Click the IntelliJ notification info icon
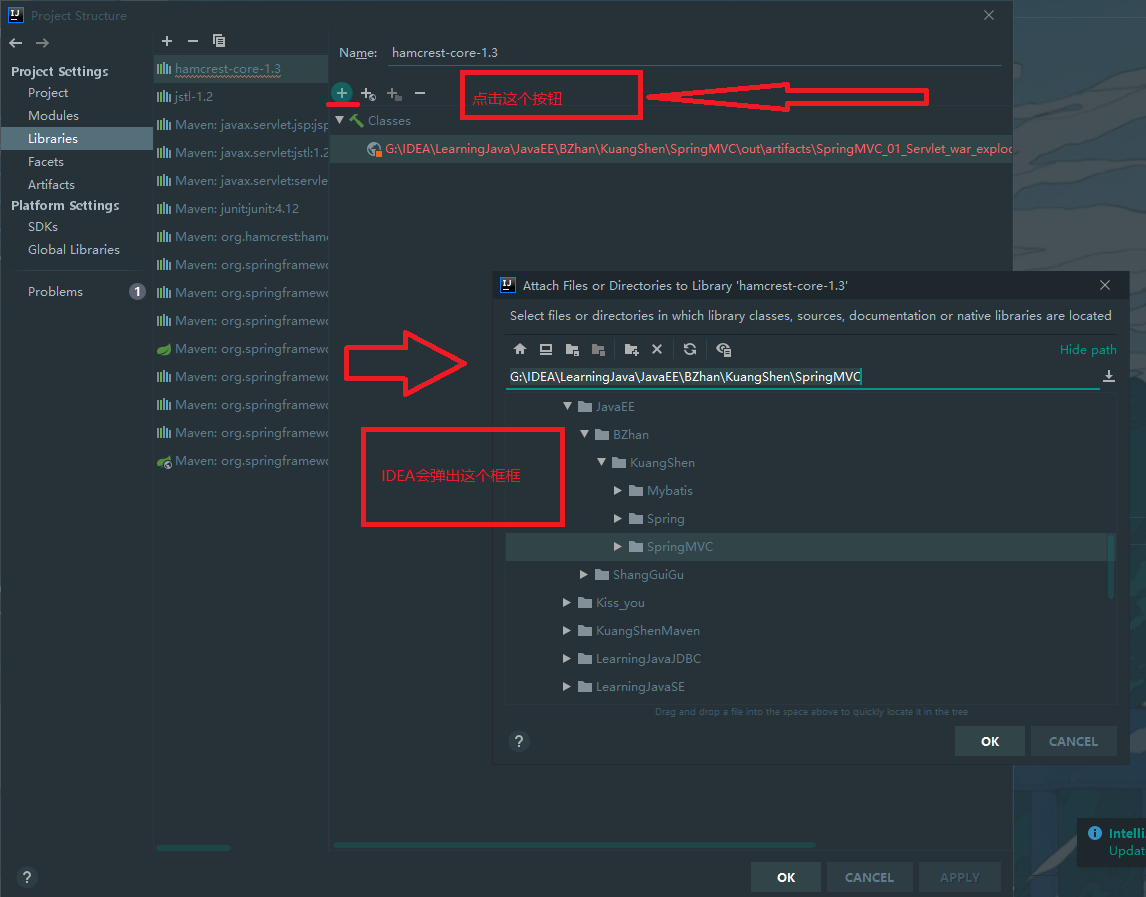1146x897 pixels. point(1095,833)
